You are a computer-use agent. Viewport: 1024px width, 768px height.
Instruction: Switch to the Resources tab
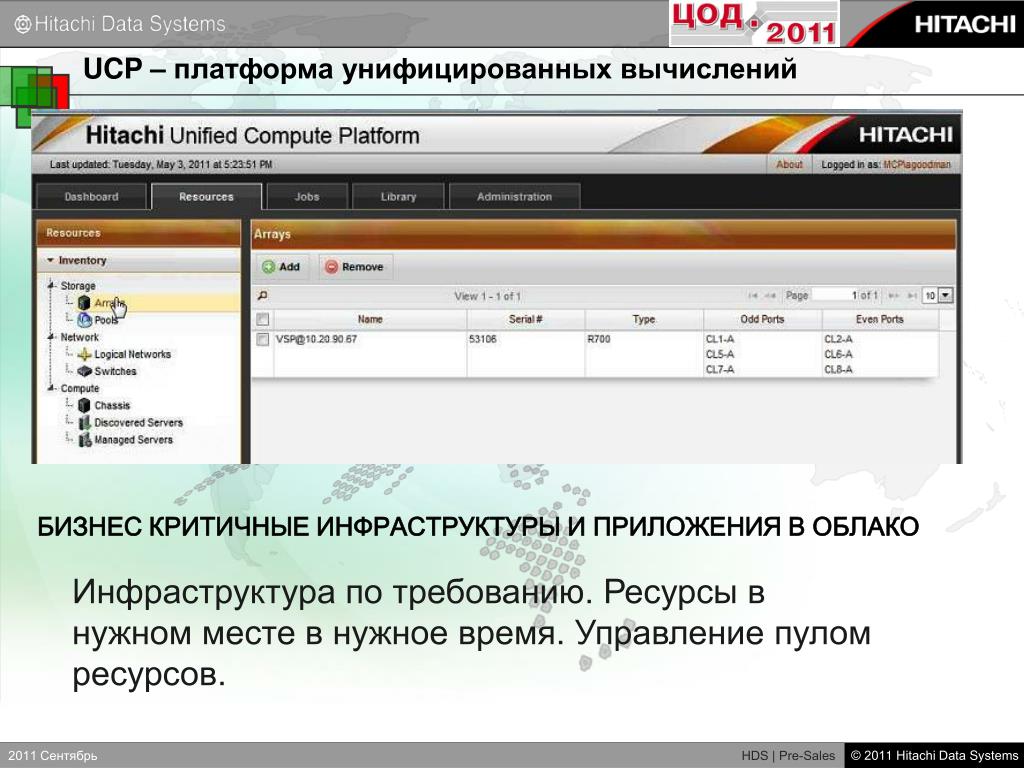pos(206,197)
